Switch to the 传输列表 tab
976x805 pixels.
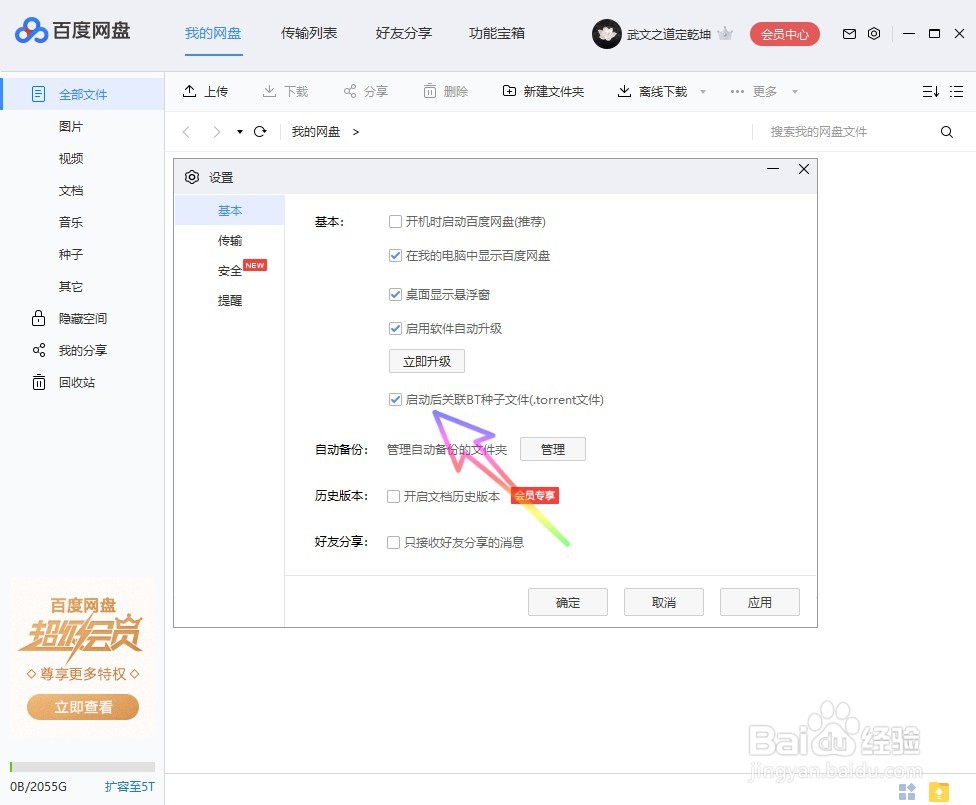pos(309,33)
